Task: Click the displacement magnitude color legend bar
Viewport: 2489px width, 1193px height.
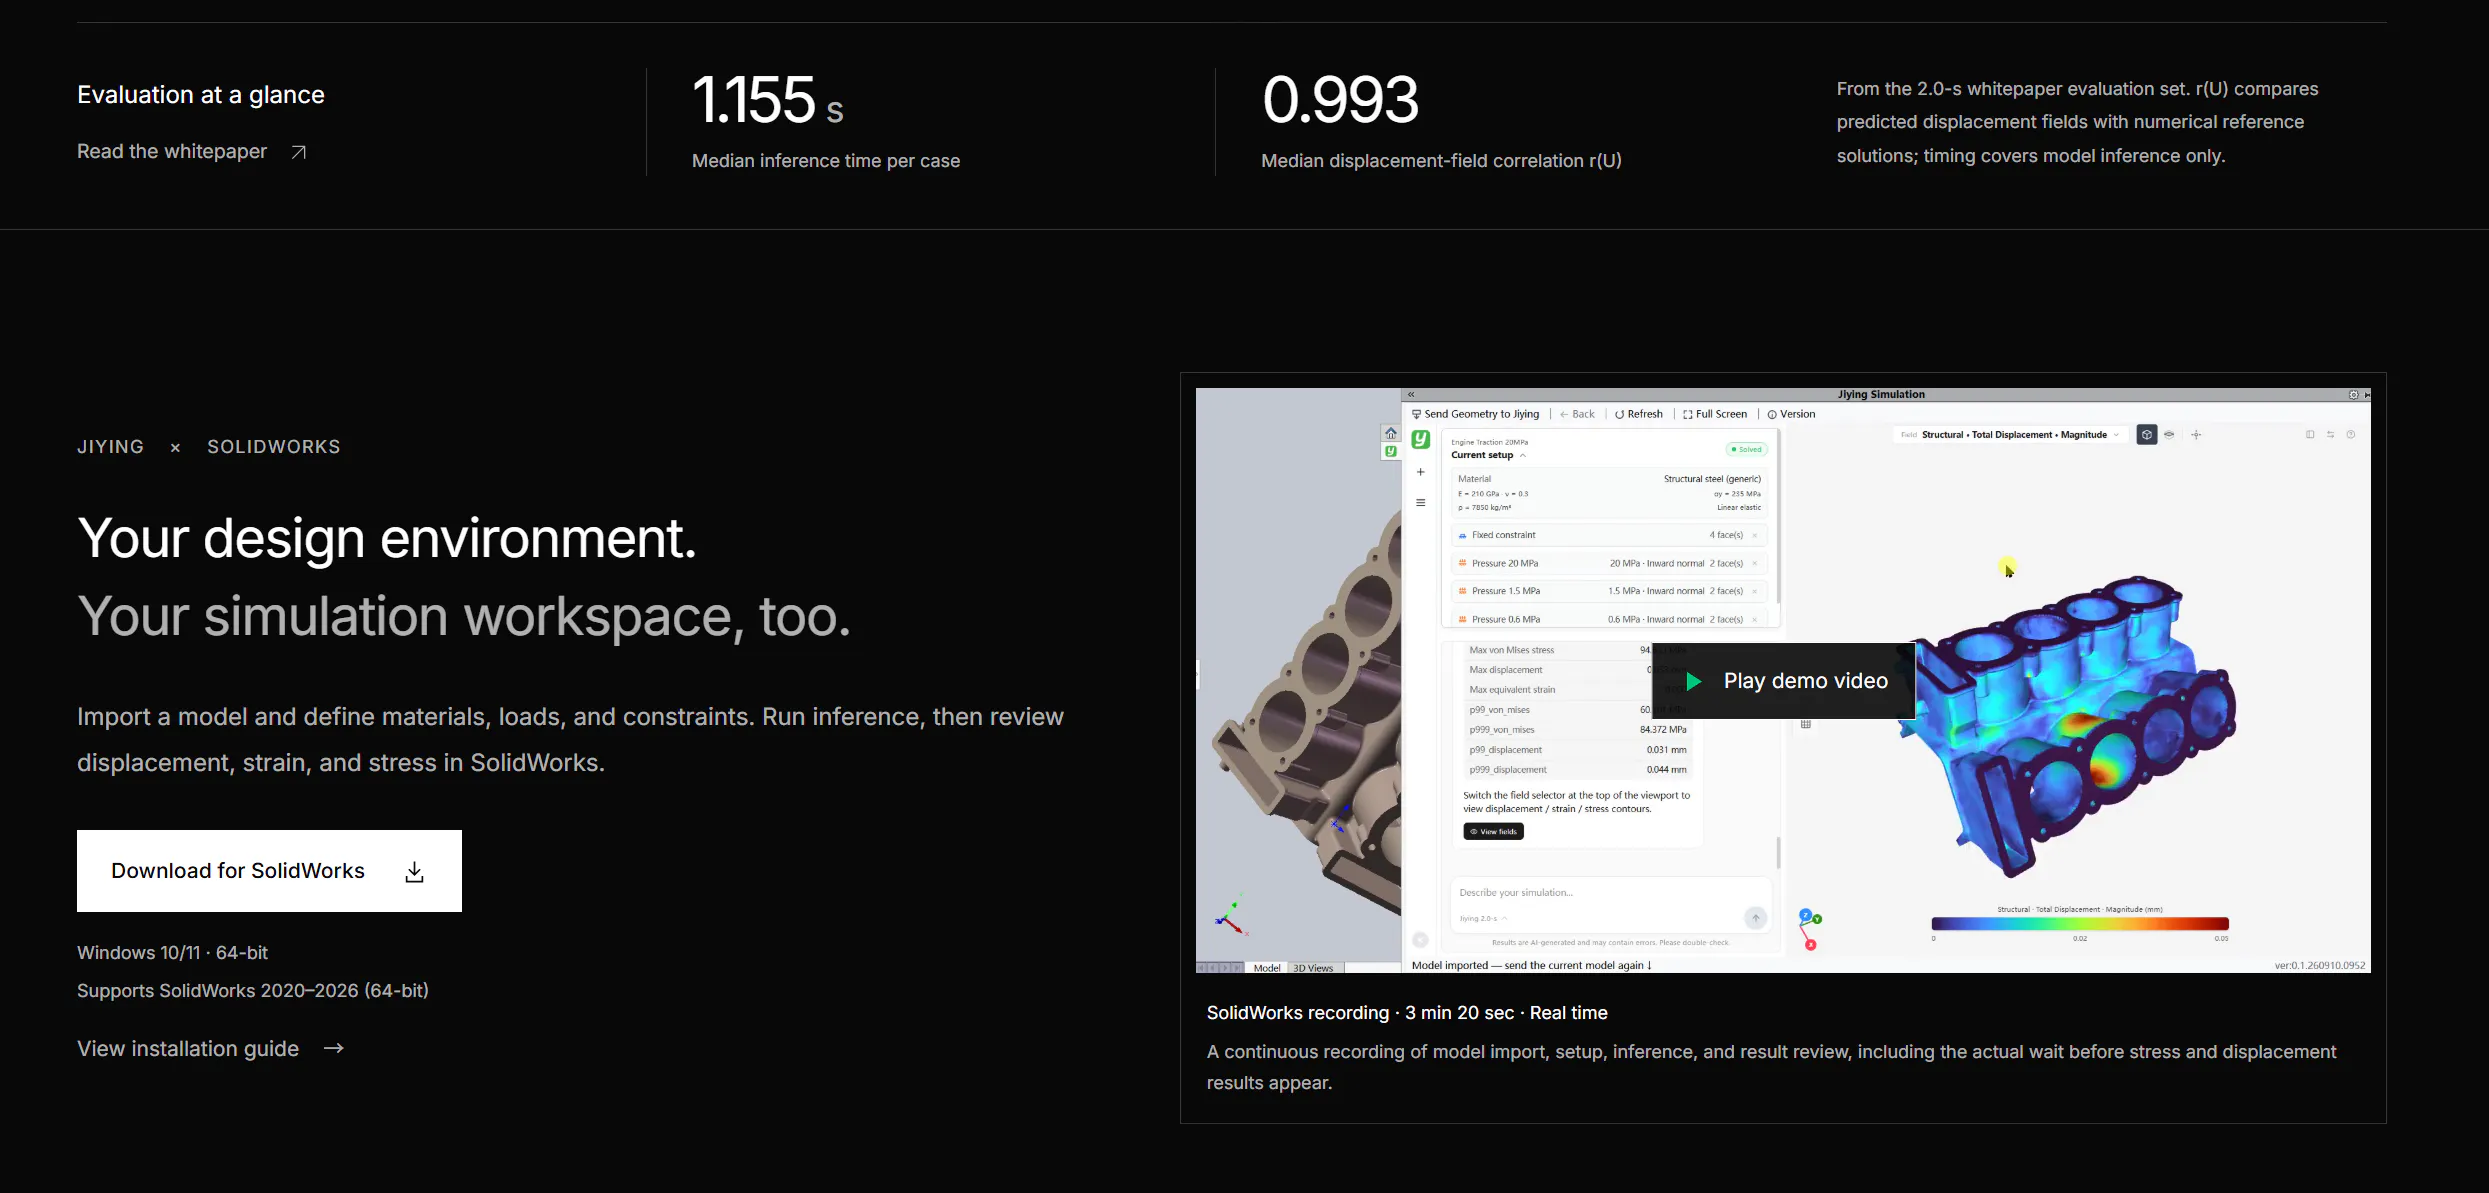Action: tap(2080, 924)
